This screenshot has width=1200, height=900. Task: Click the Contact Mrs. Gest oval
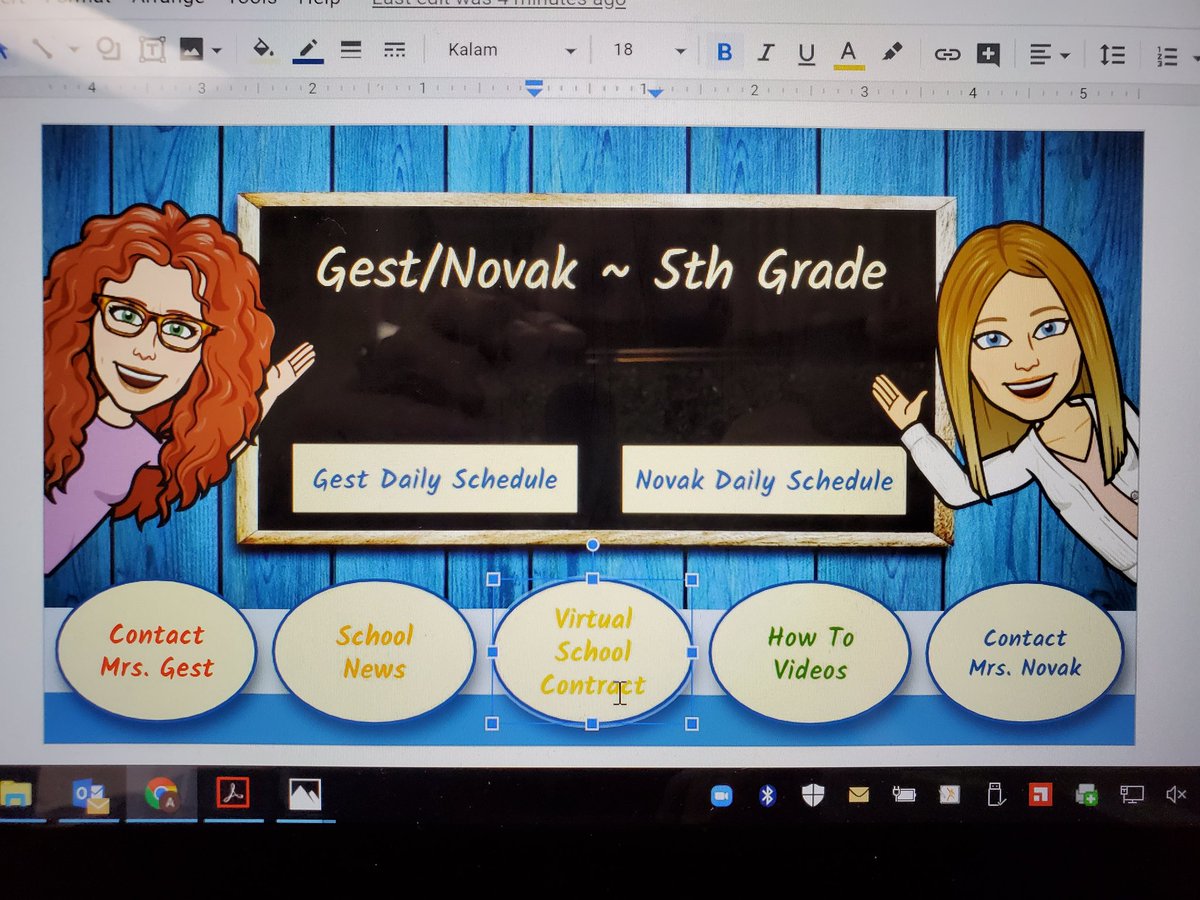click(x=156, y=651)
